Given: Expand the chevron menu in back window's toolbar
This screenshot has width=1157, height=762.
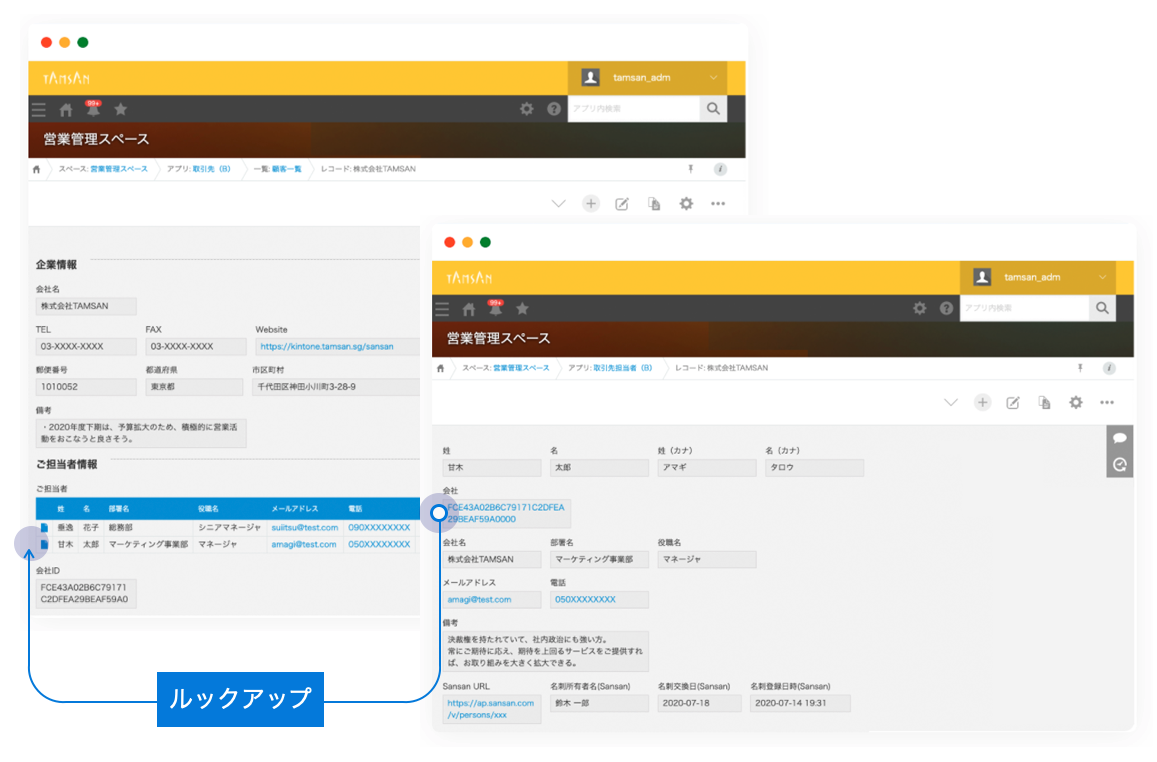Looking at the screenshot, I should [559, 204].
